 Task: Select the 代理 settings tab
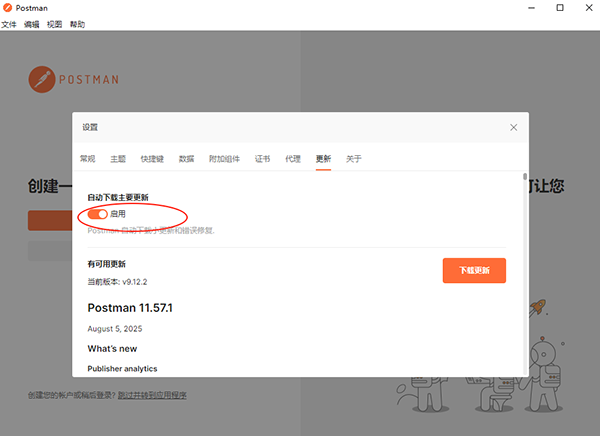[292, 159]
